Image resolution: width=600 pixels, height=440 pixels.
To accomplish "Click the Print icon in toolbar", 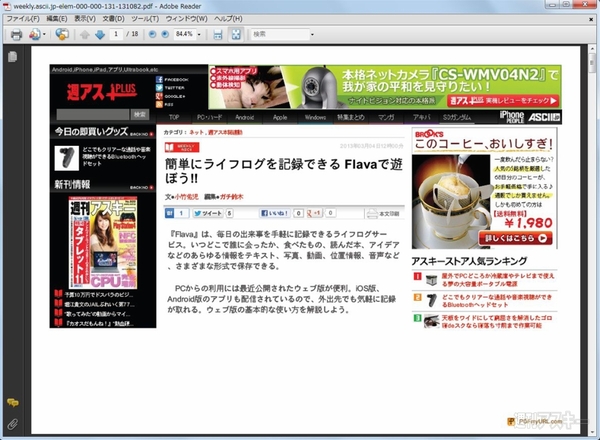I will pos(16,34).
